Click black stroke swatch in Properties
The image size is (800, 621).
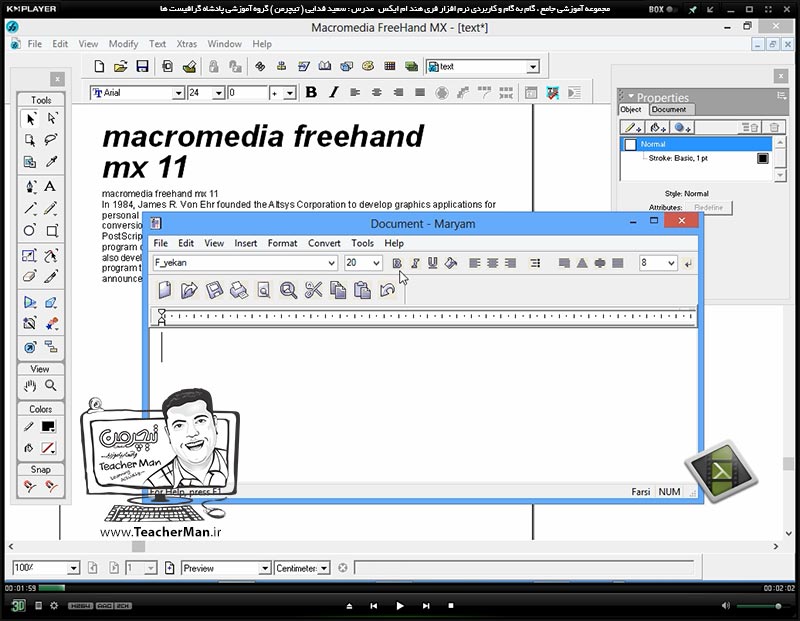pyautogui.click(x=762, y=158)
